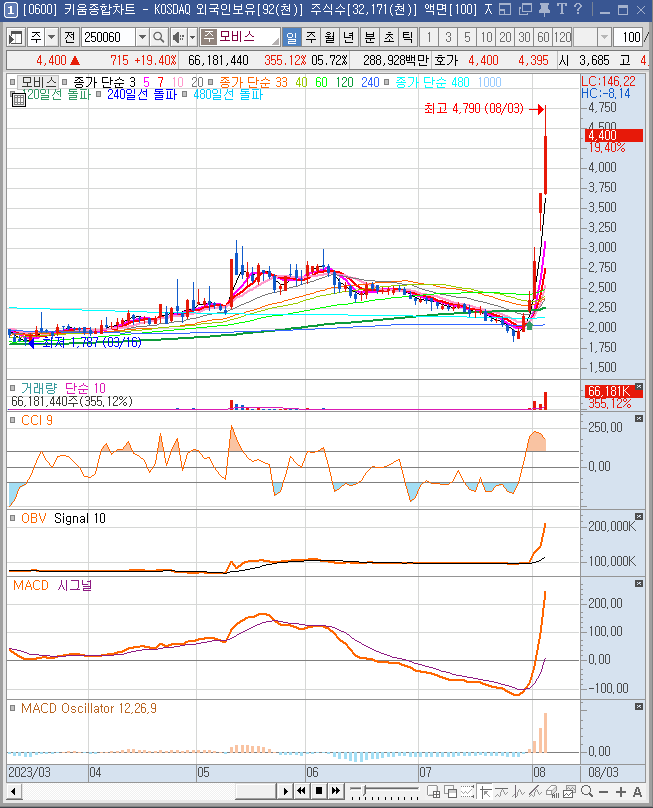This screenshot has width=653, height=808.
Task: Toggle the MACD Oscillator 12,26,9 checkbox
Action: (x=12, y=709)
